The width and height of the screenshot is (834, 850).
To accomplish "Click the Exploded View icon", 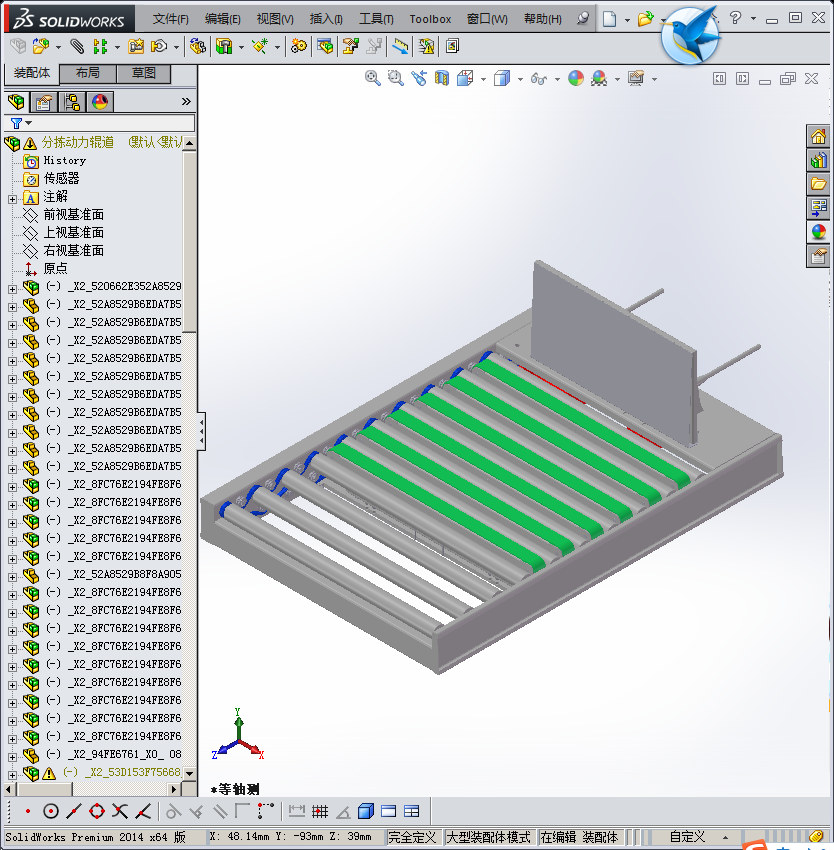I will [350, 47].
